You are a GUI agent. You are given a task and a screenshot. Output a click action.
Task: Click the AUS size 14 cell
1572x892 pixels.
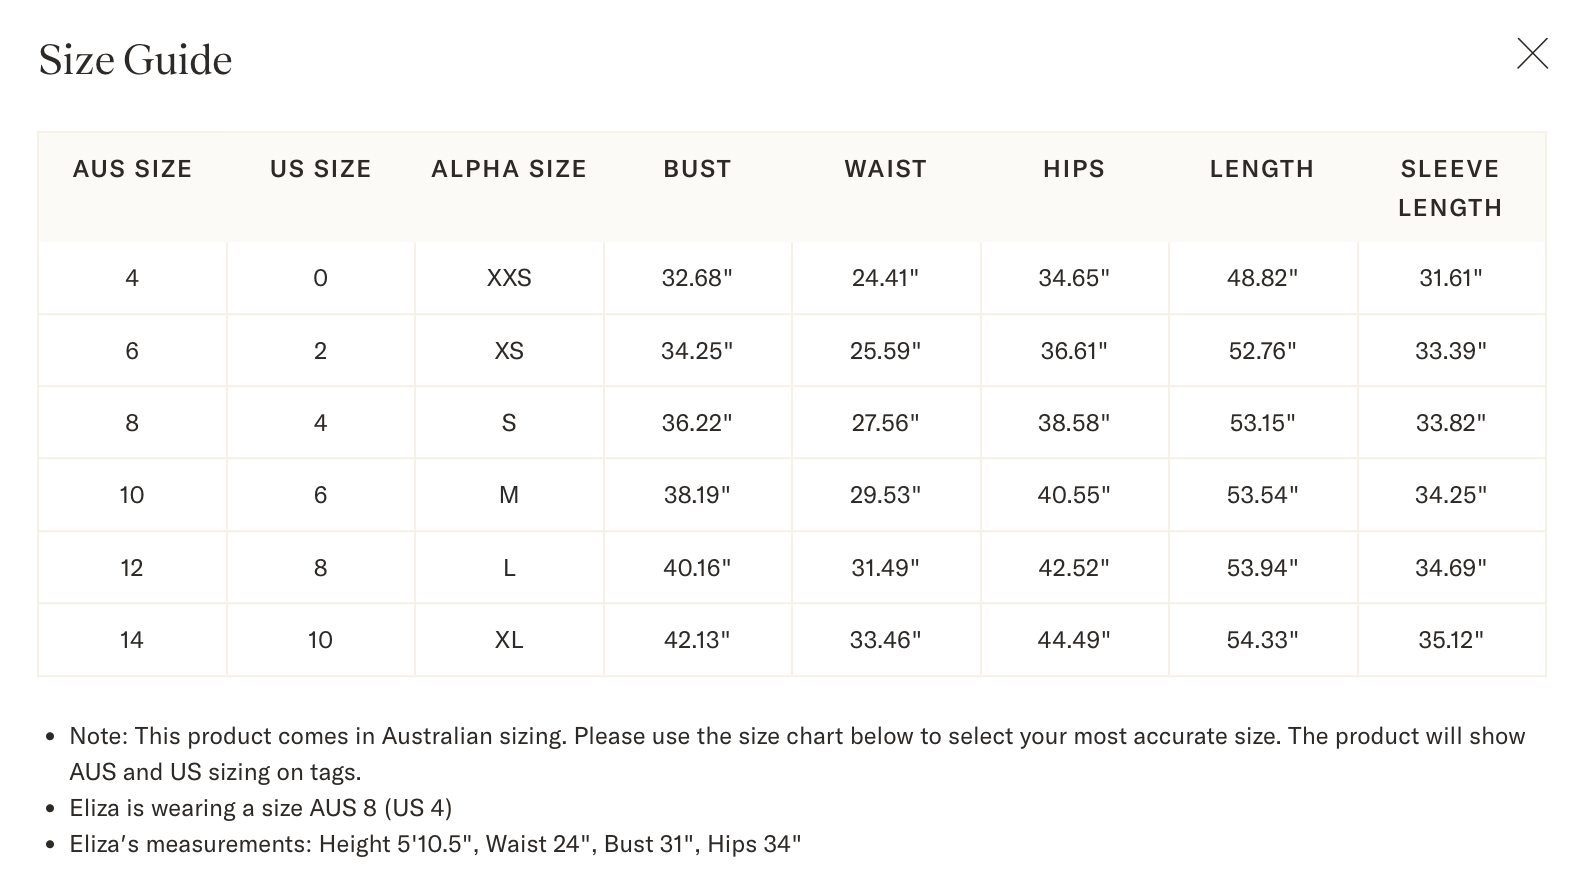(132, 640)
